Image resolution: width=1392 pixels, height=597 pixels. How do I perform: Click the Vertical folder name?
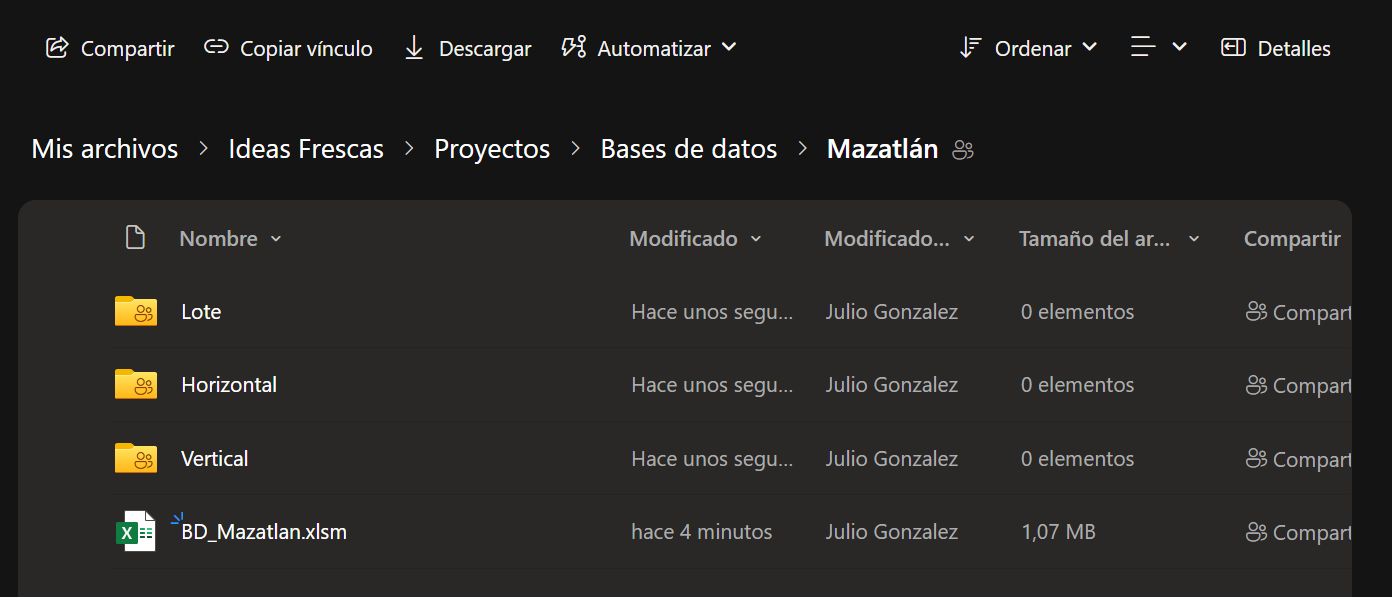pyautogui.click(x=214, y=459)
